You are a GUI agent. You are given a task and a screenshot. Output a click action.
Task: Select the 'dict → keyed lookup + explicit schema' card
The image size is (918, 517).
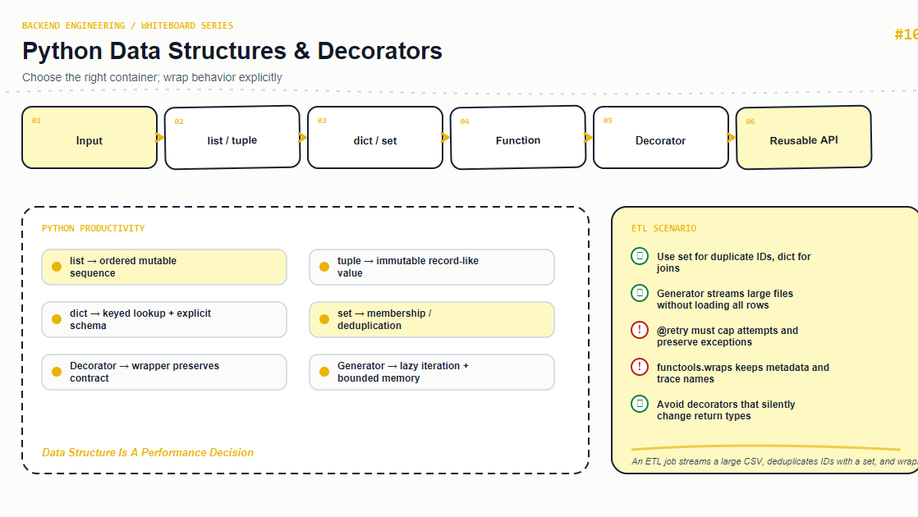(164, 319)
